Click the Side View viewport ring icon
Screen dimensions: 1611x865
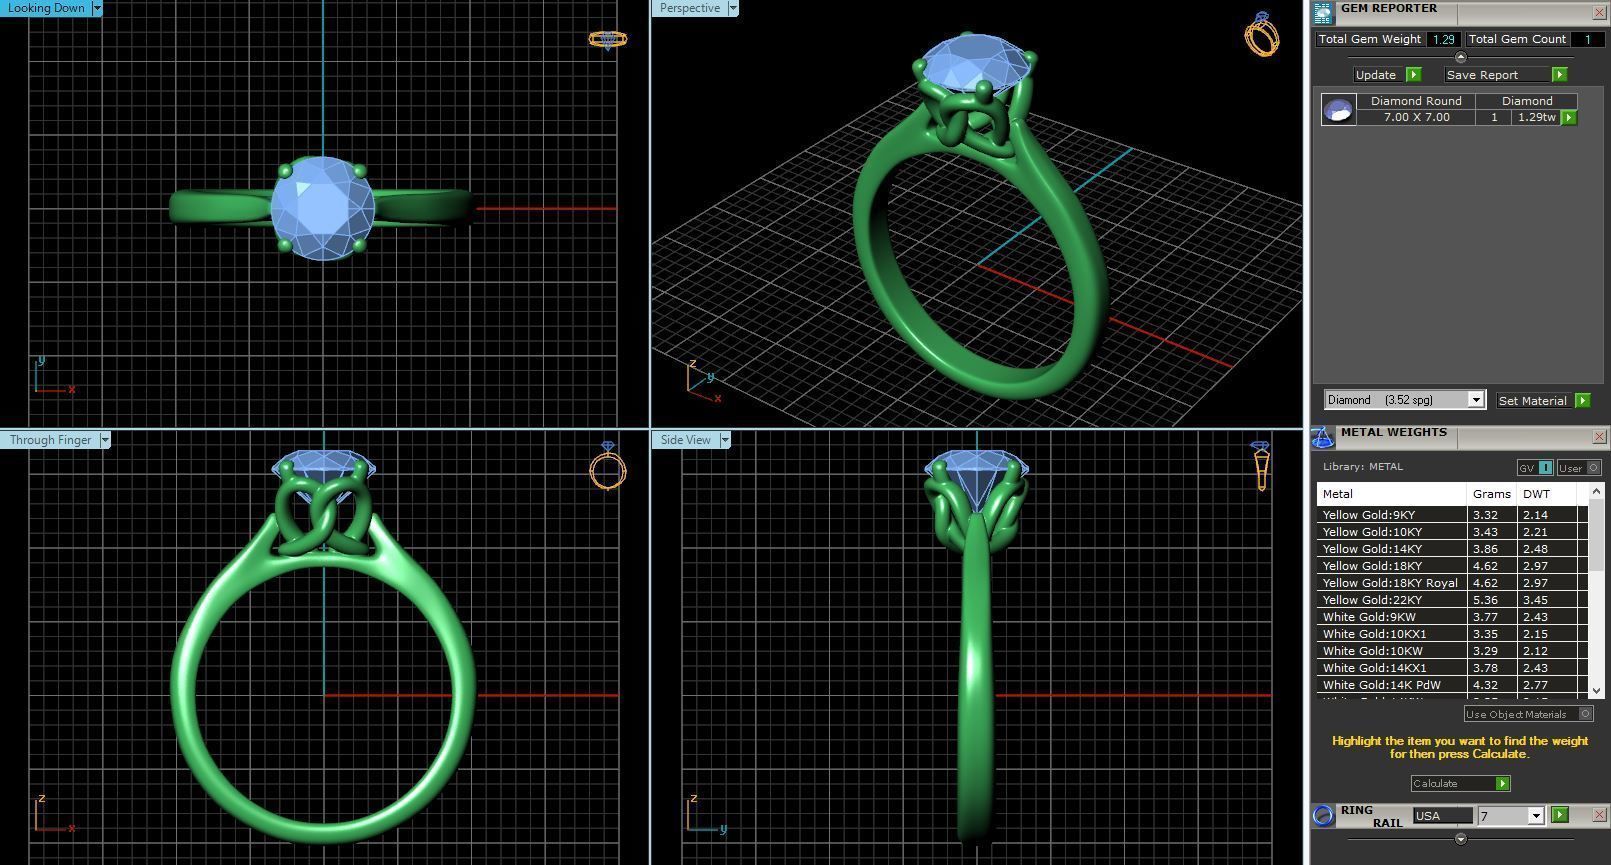click(1260, 466)
